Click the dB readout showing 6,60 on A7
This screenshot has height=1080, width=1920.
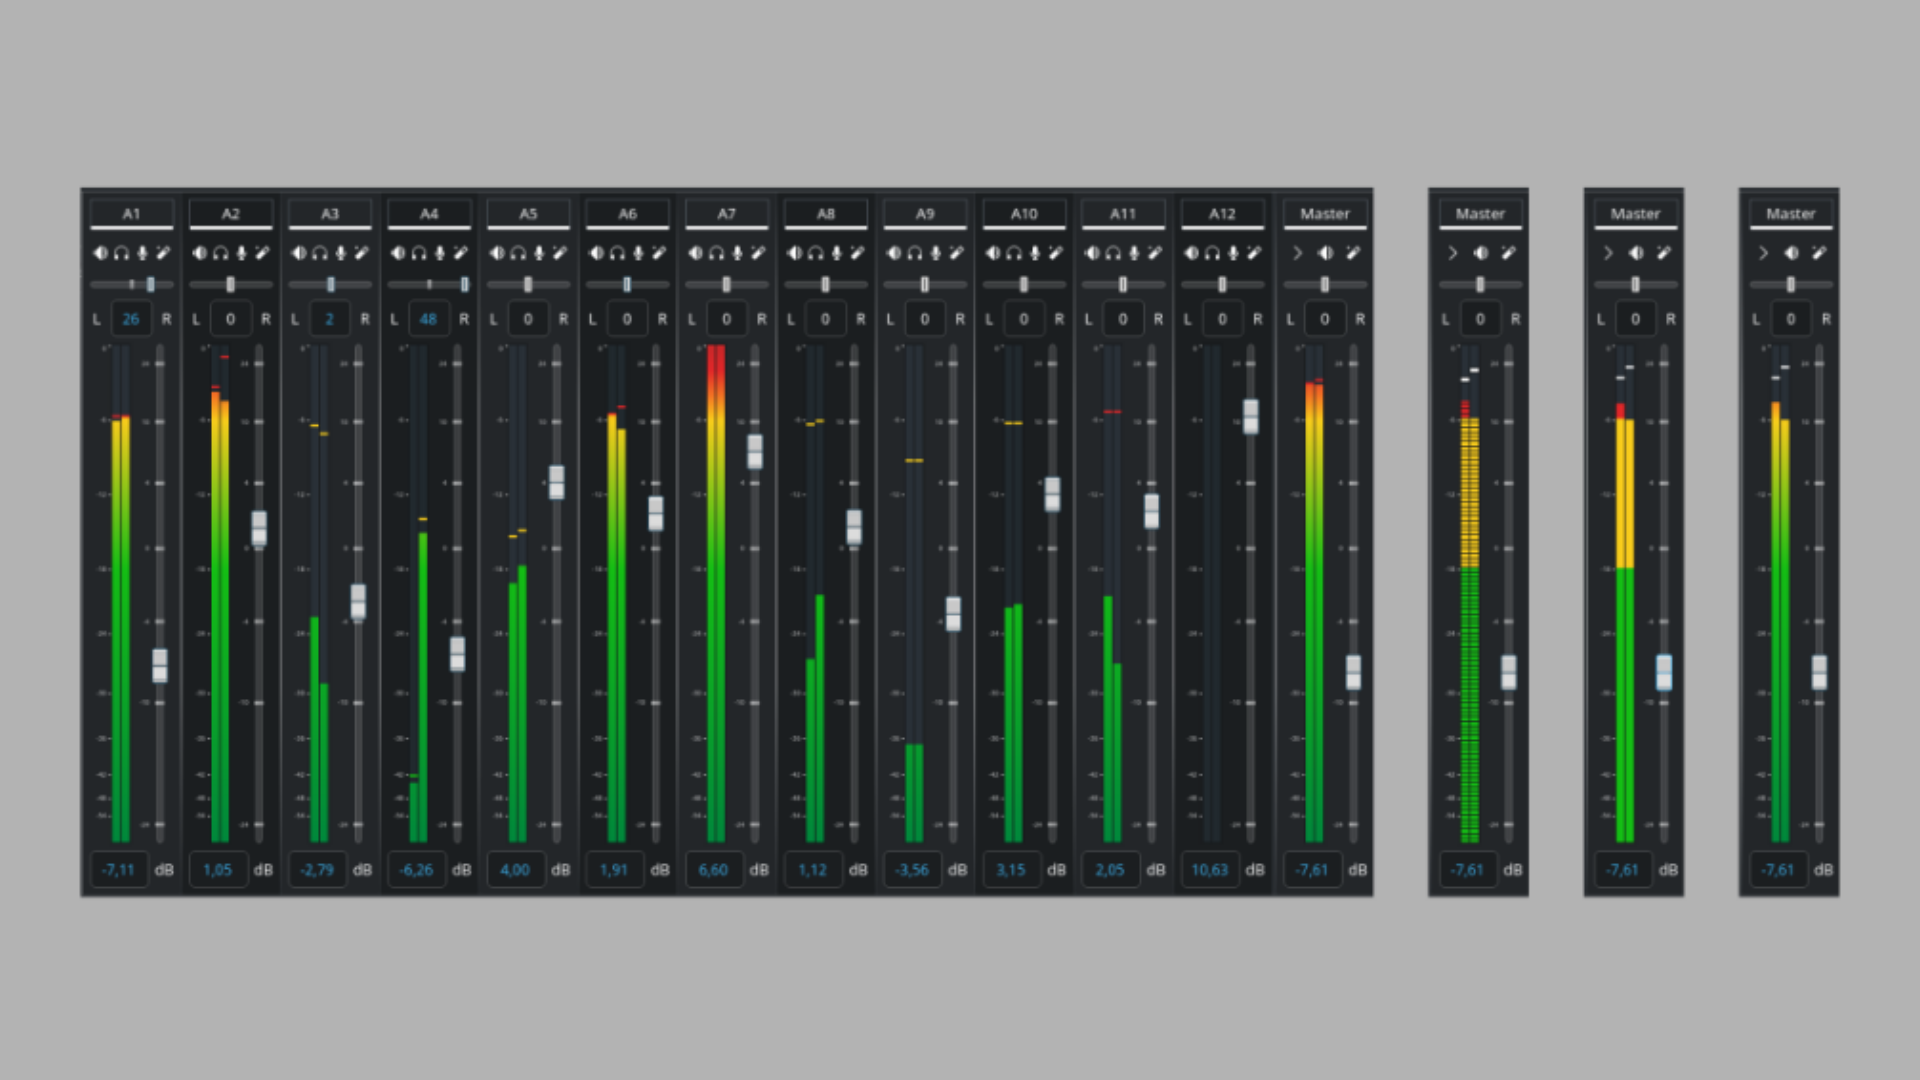(x=713, y=869)
